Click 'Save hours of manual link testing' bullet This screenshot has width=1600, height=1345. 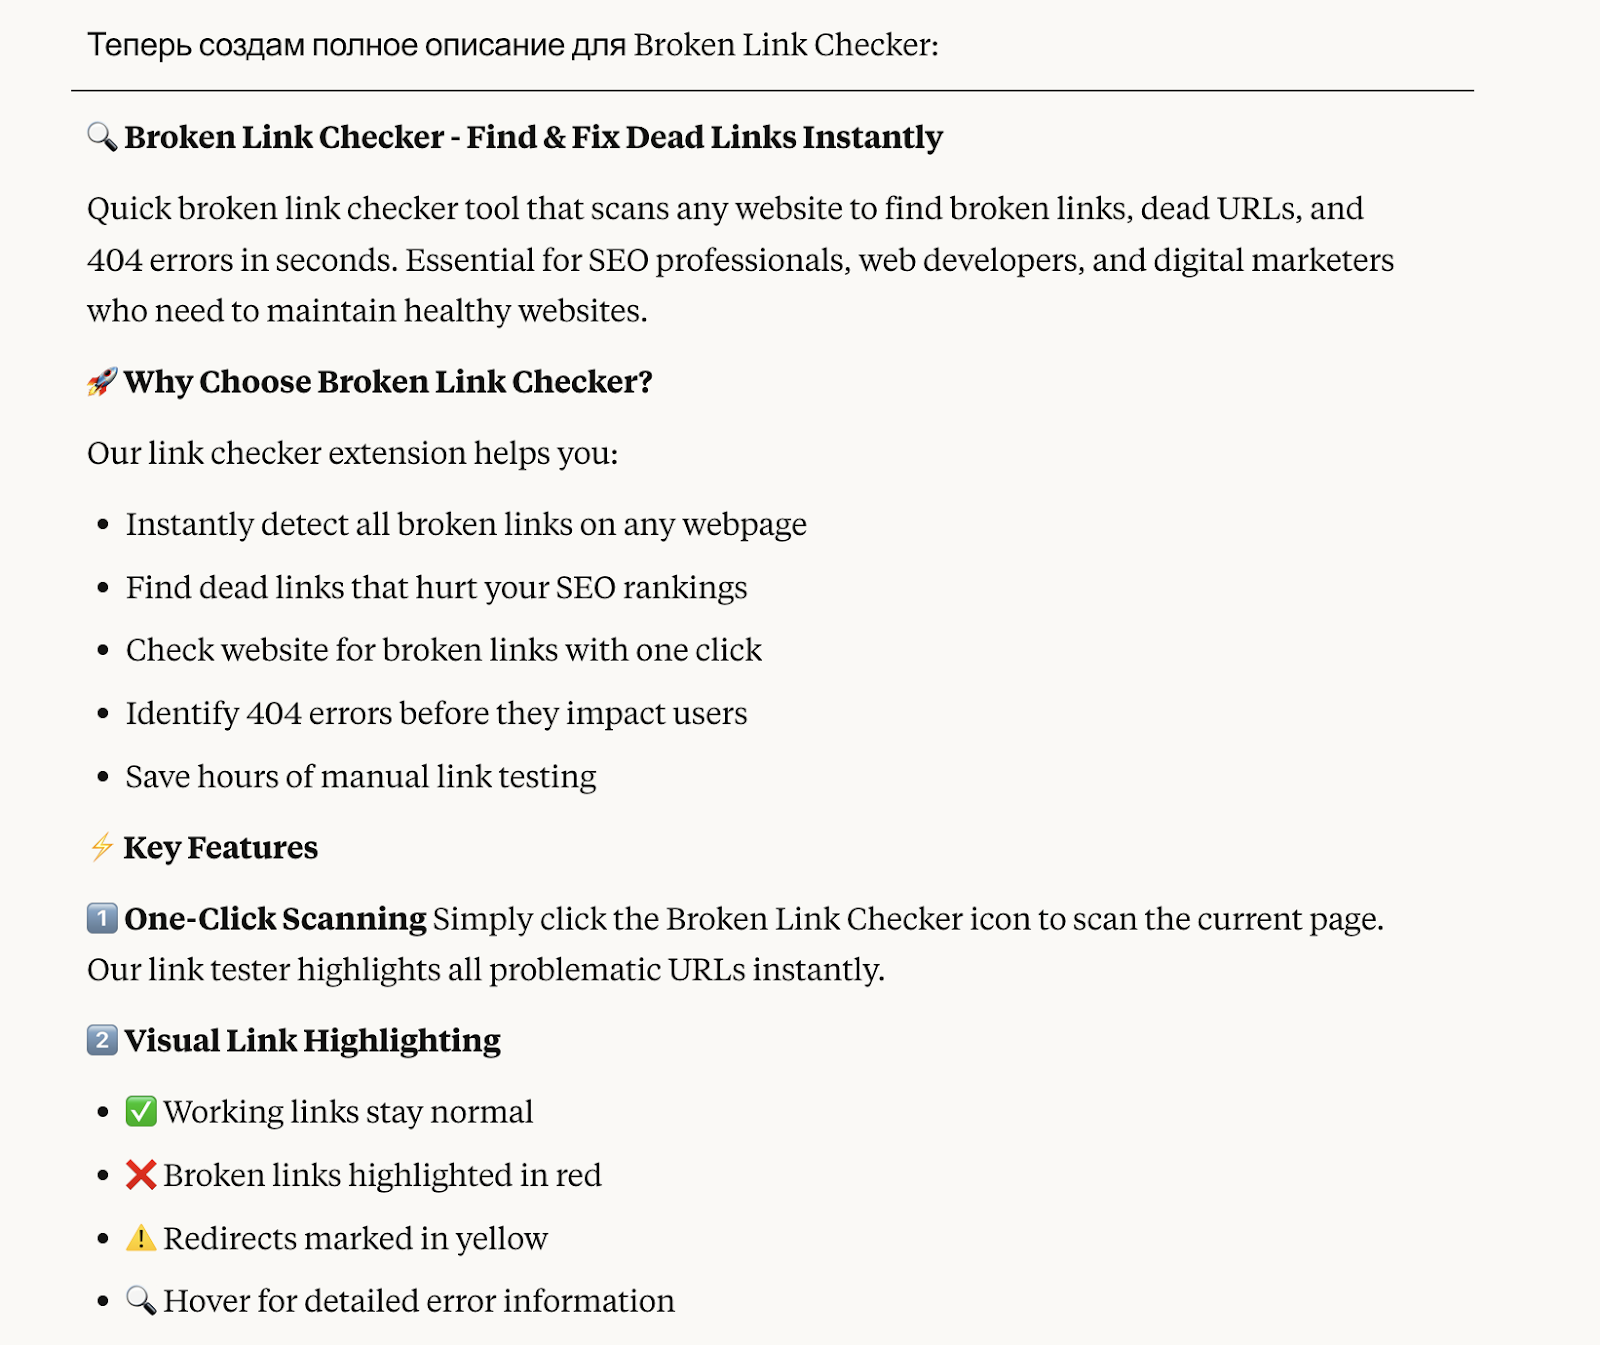click(x=361, y=776)
